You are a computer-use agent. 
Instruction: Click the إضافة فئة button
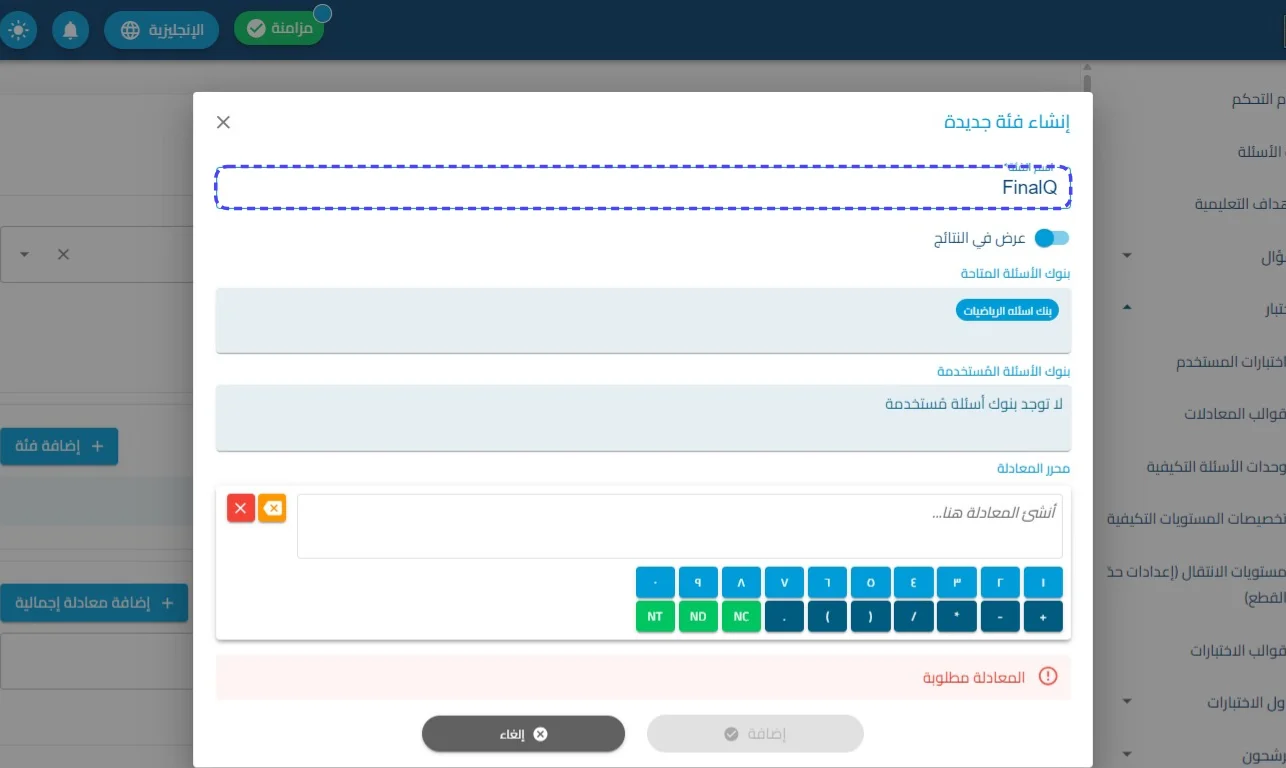pyautogui.click(x=59, y=446)
